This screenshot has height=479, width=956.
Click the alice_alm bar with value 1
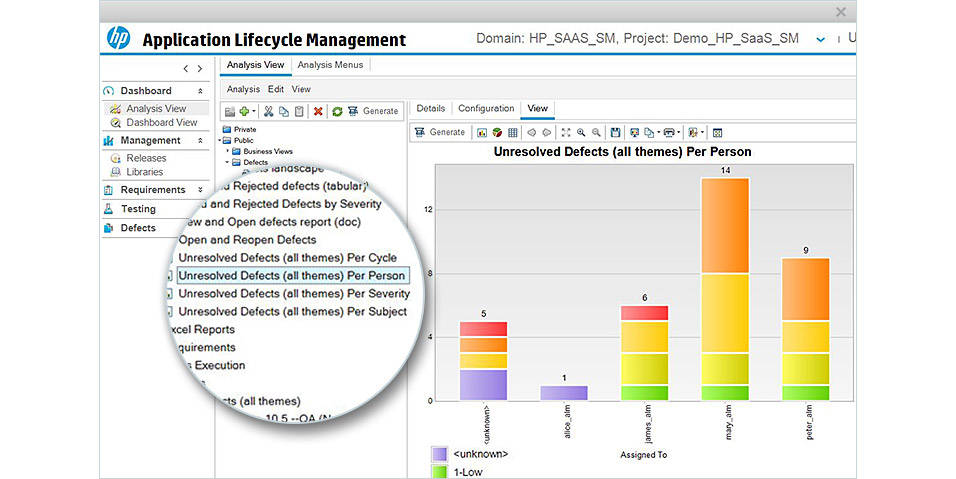pyautogui.click(x=564, y=392)
